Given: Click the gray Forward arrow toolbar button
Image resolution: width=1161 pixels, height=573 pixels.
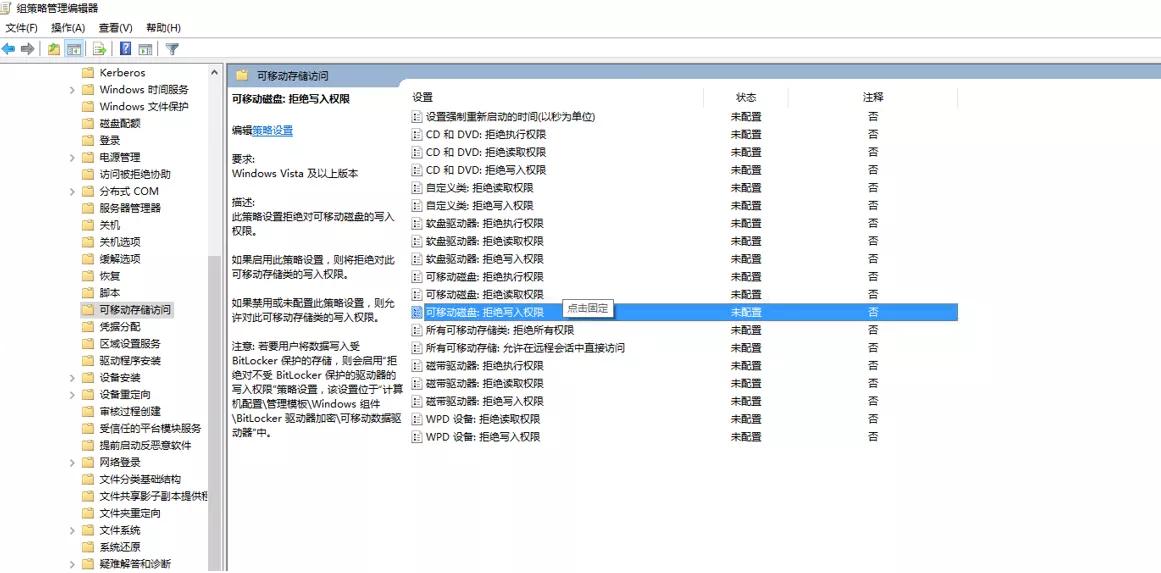Looking at the screenshot, I should click(28, 50).
